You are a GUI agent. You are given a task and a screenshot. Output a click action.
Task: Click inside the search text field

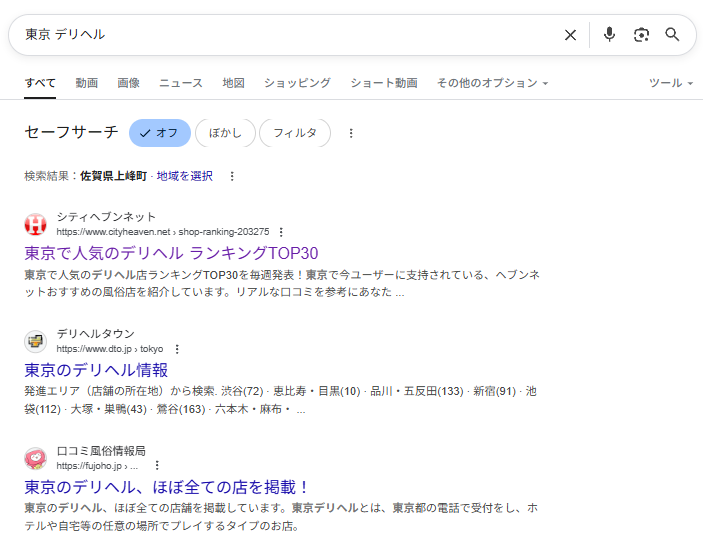coord(280,35)
